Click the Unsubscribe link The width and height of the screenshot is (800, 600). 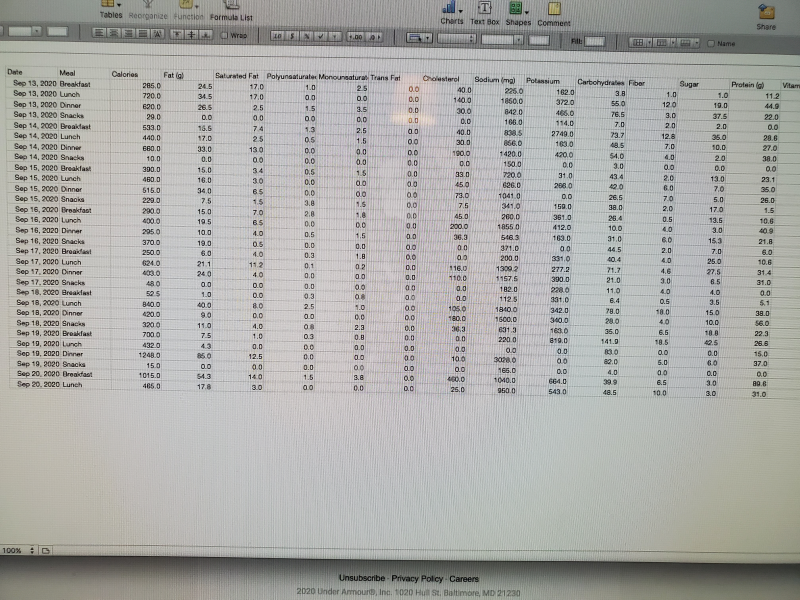pyautogui.click(x=361, y=578)
